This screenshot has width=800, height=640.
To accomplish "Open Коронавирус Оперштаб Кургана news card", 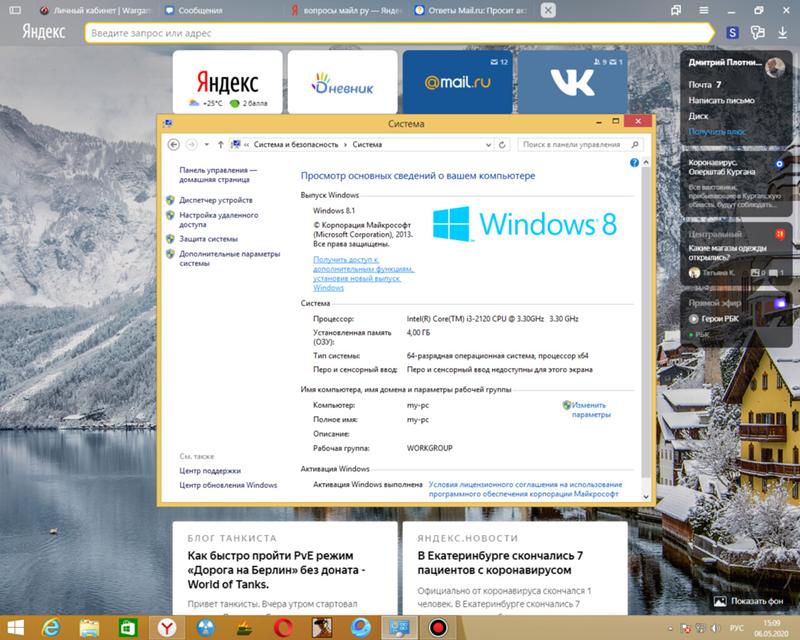I will [x=736, y=183].
